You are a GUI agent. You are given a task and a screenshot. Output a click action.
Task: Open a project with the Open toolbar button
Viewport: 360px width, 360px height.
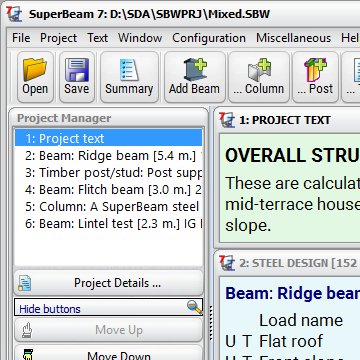35,77
